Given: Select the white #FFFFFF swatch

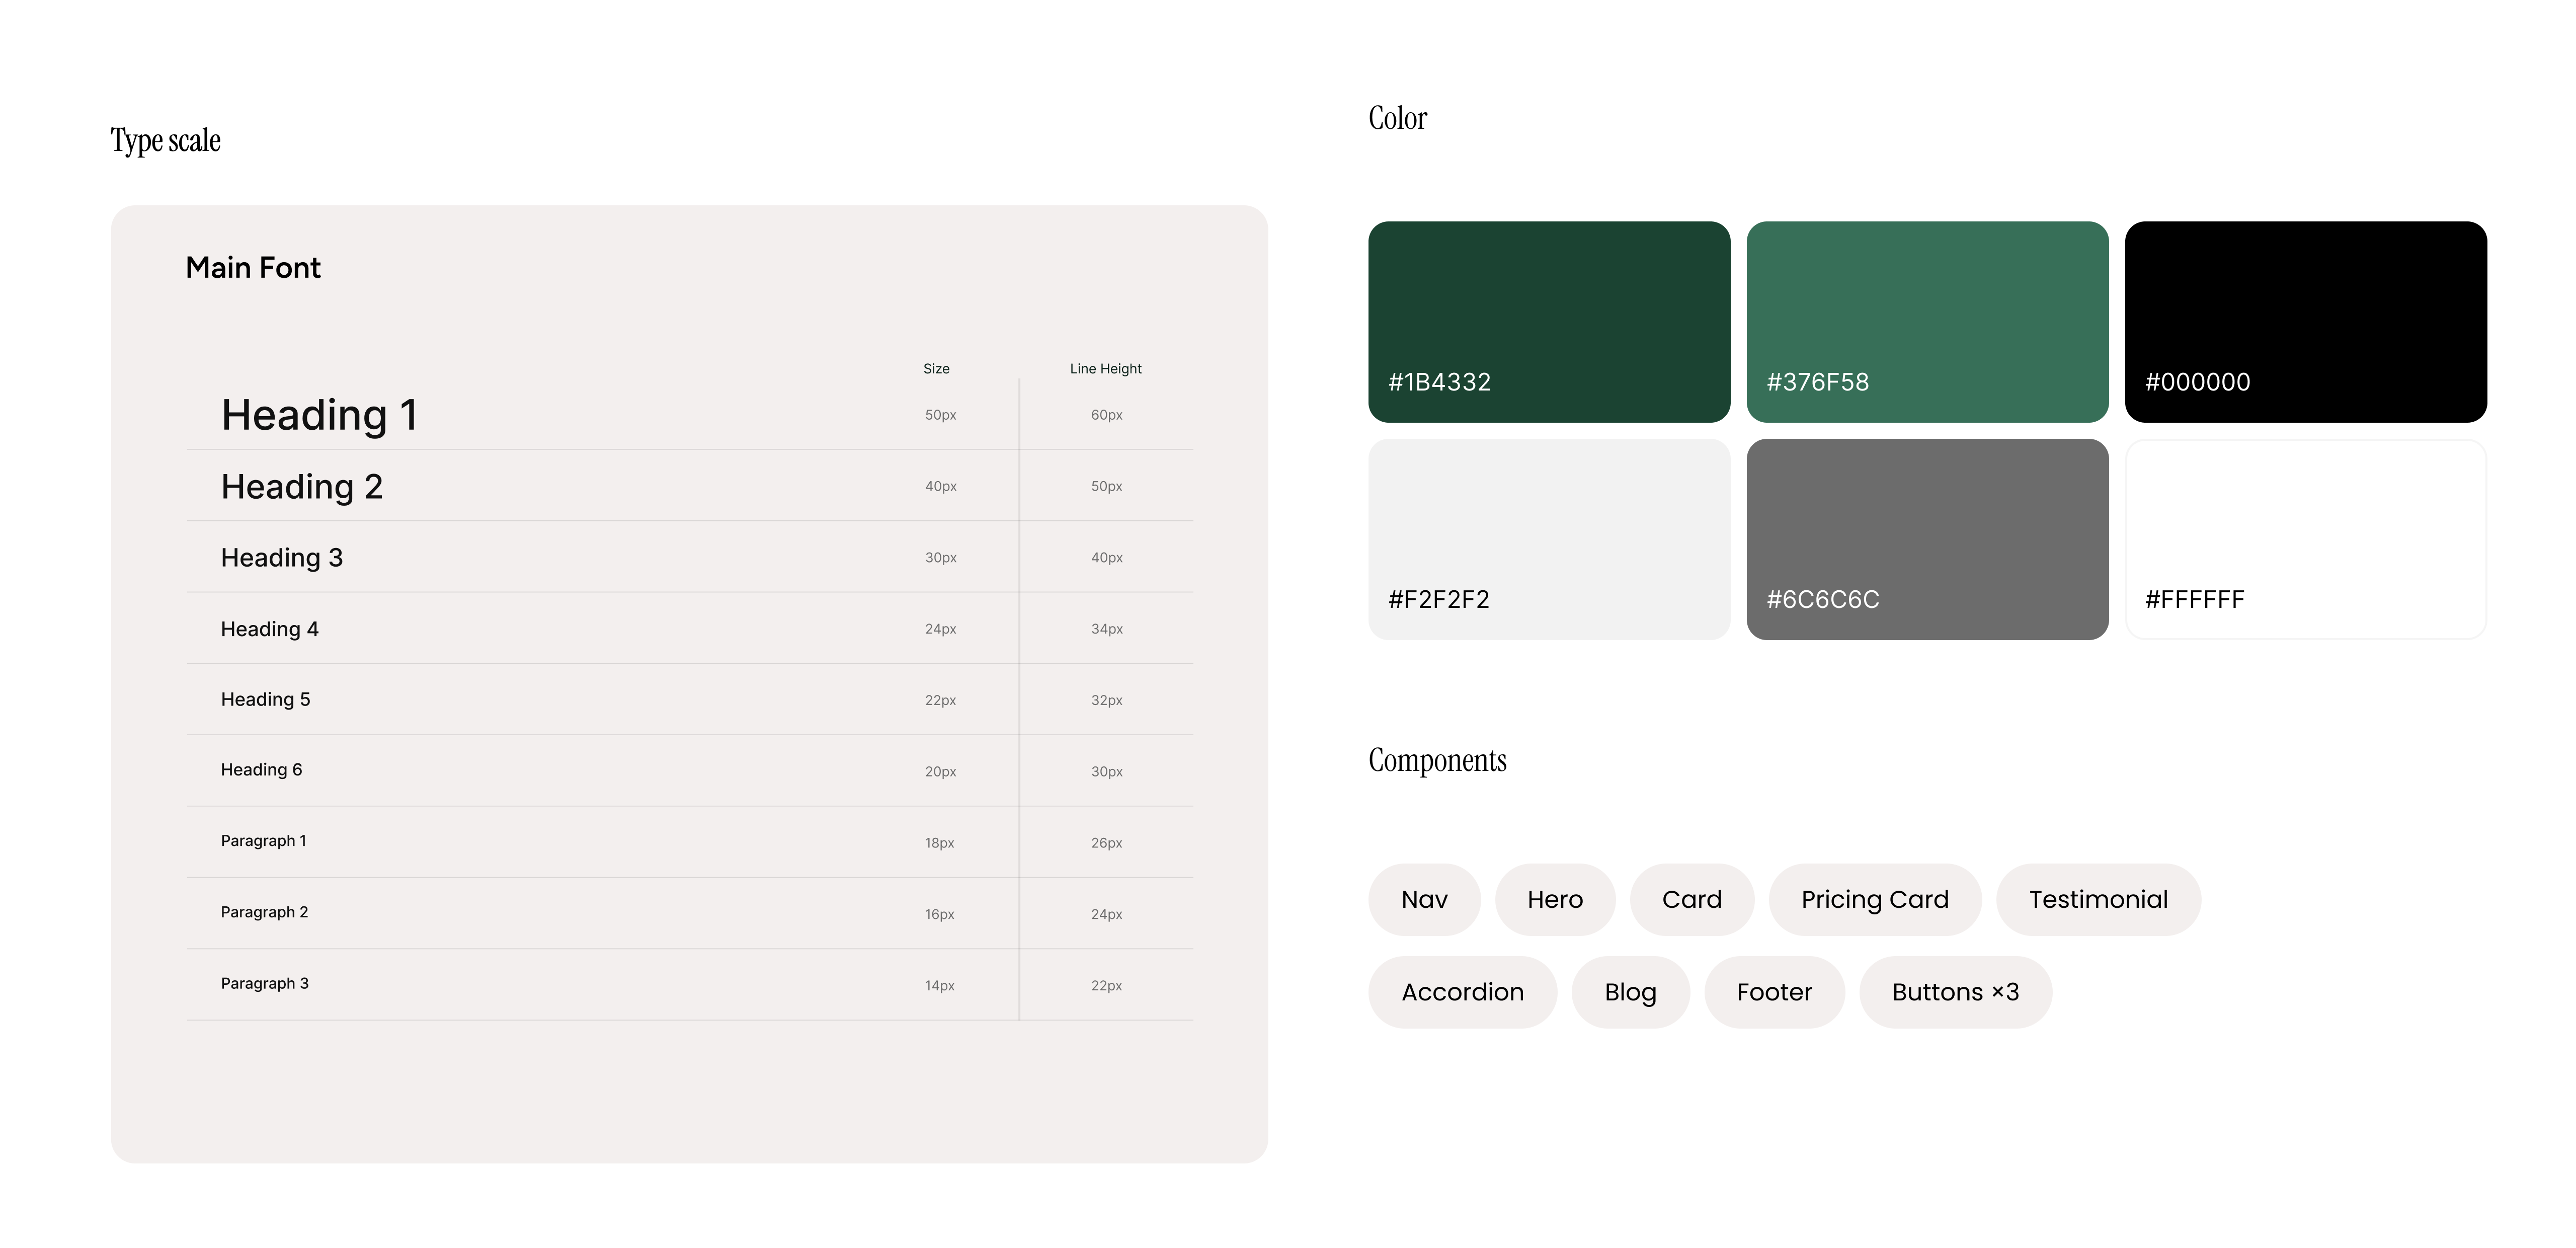Looking at the screenshot, I should pos(2306,539).
